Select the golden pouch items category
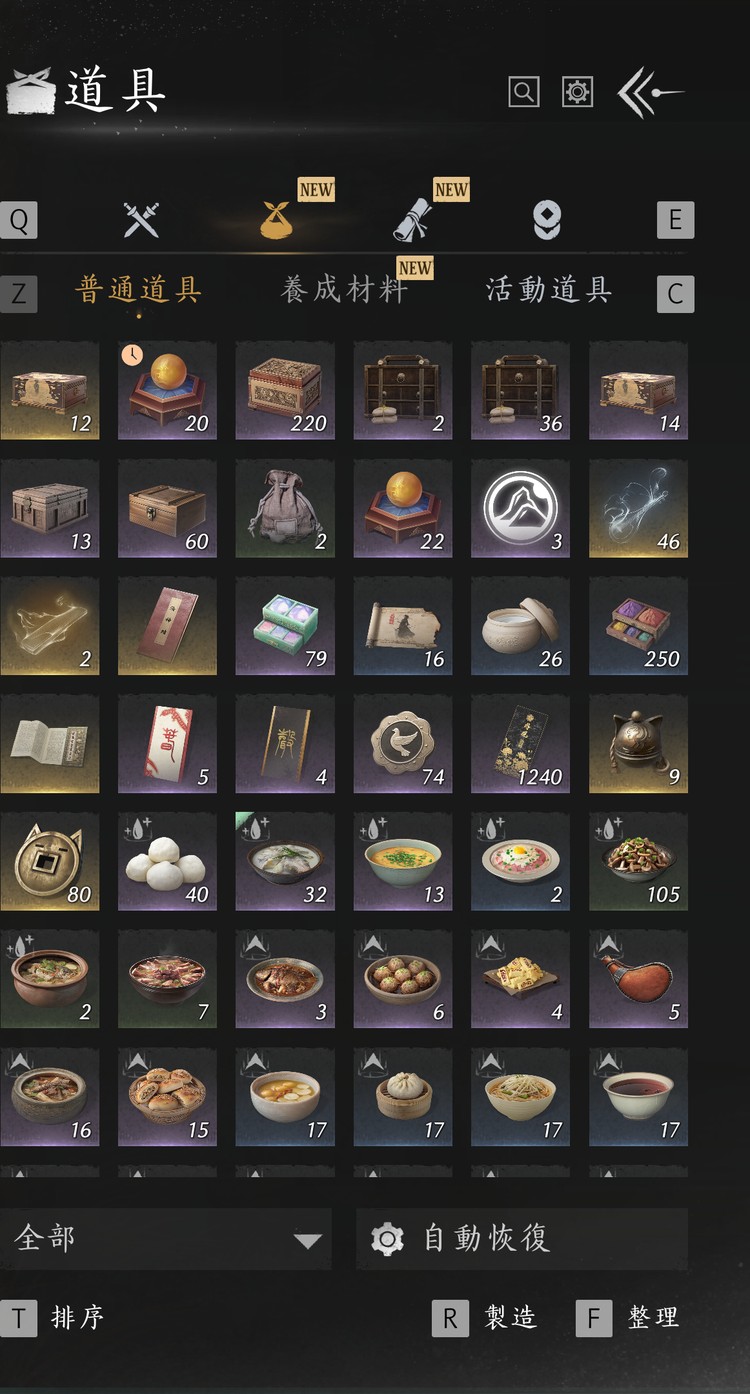This screenshot has width=750, height=1394. point(276,220)
